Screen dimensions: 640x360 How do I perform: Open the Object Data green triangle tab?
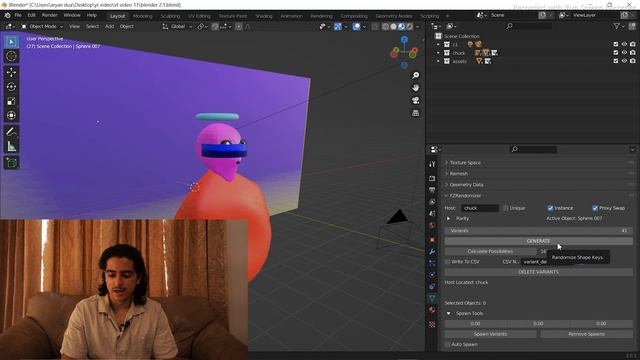pos(432,298)
